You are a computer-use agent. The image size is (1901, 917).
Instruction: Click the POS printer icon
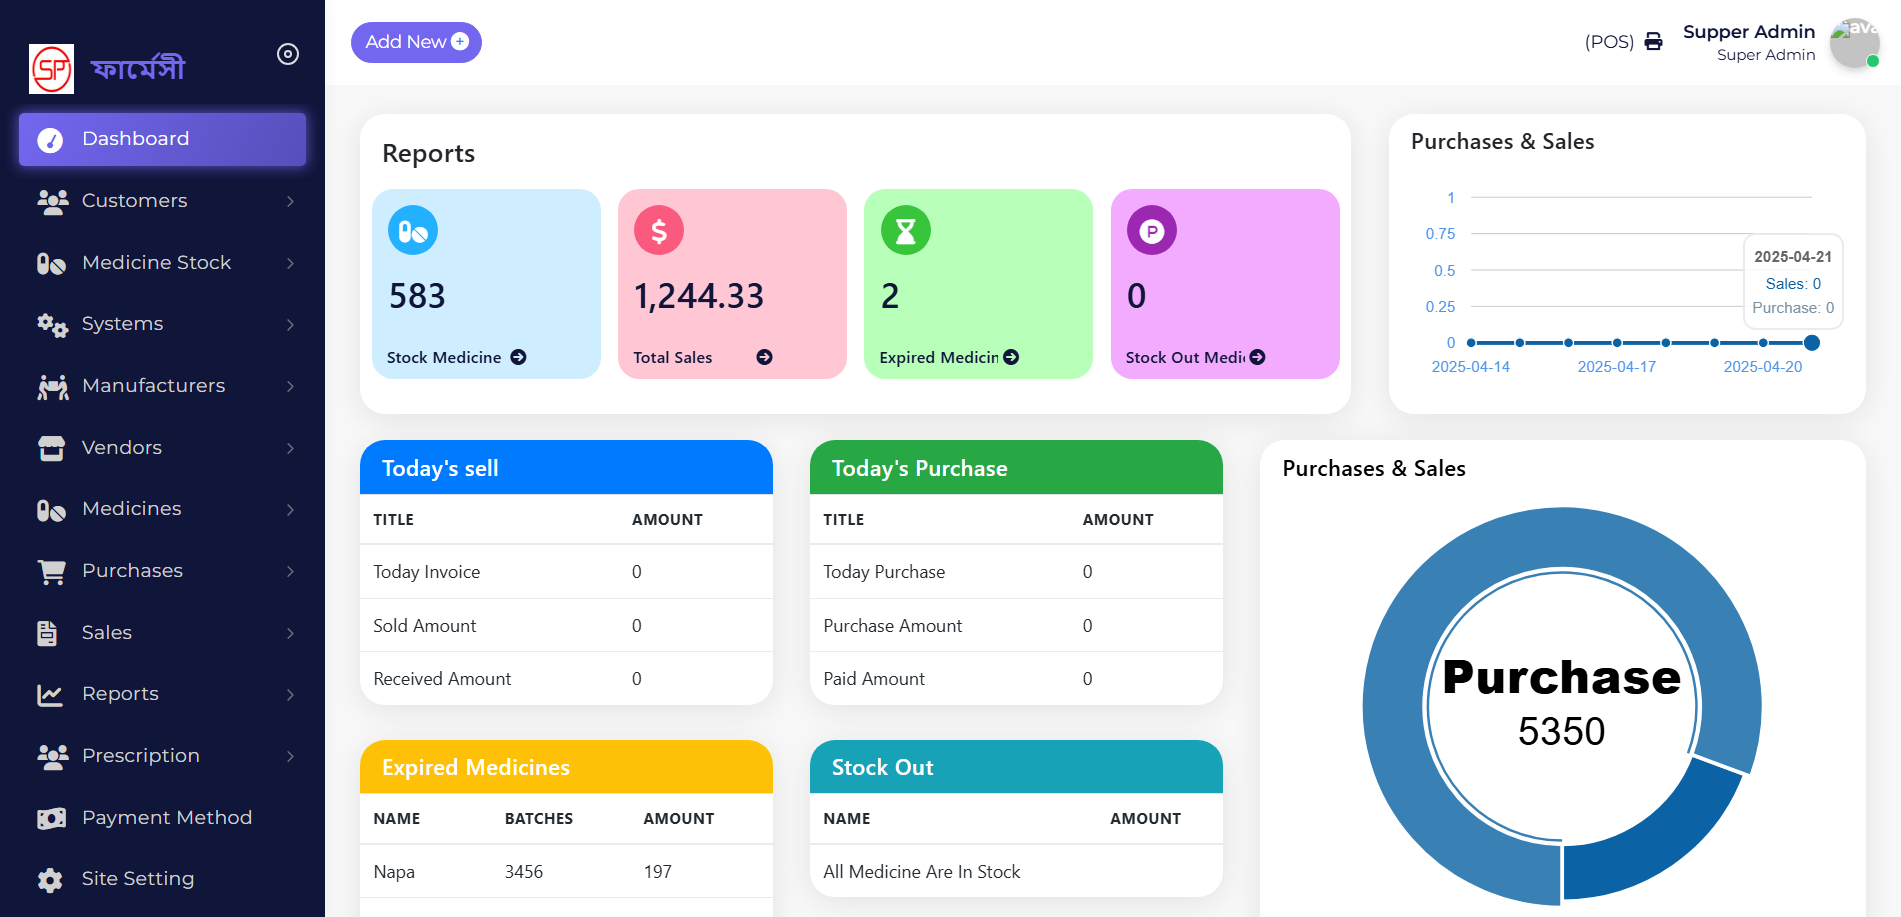click(1653, 42)
